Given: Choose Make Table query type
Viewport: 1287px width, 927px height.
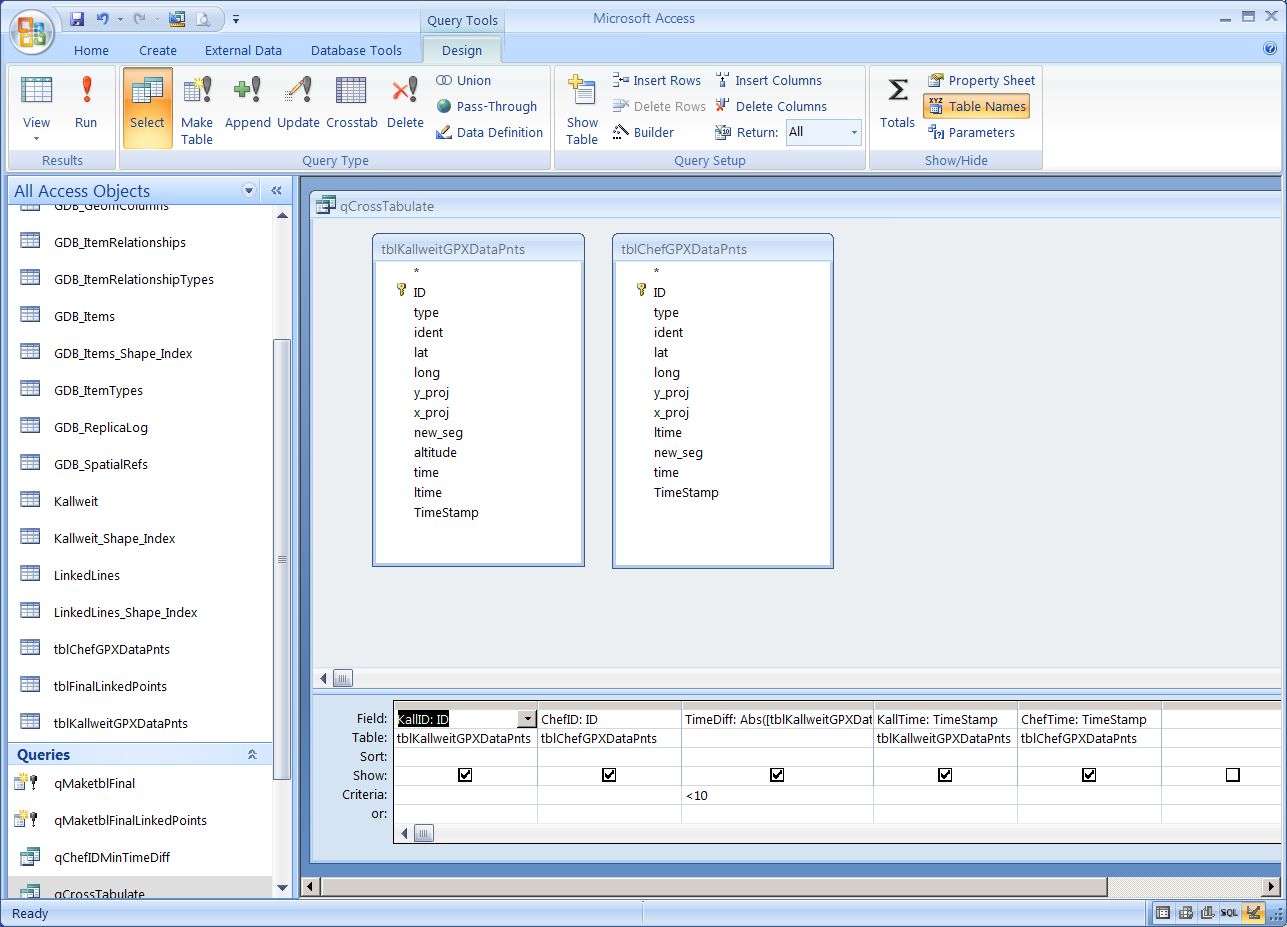Looking at the screenshot, I should (x=197, y=108).
